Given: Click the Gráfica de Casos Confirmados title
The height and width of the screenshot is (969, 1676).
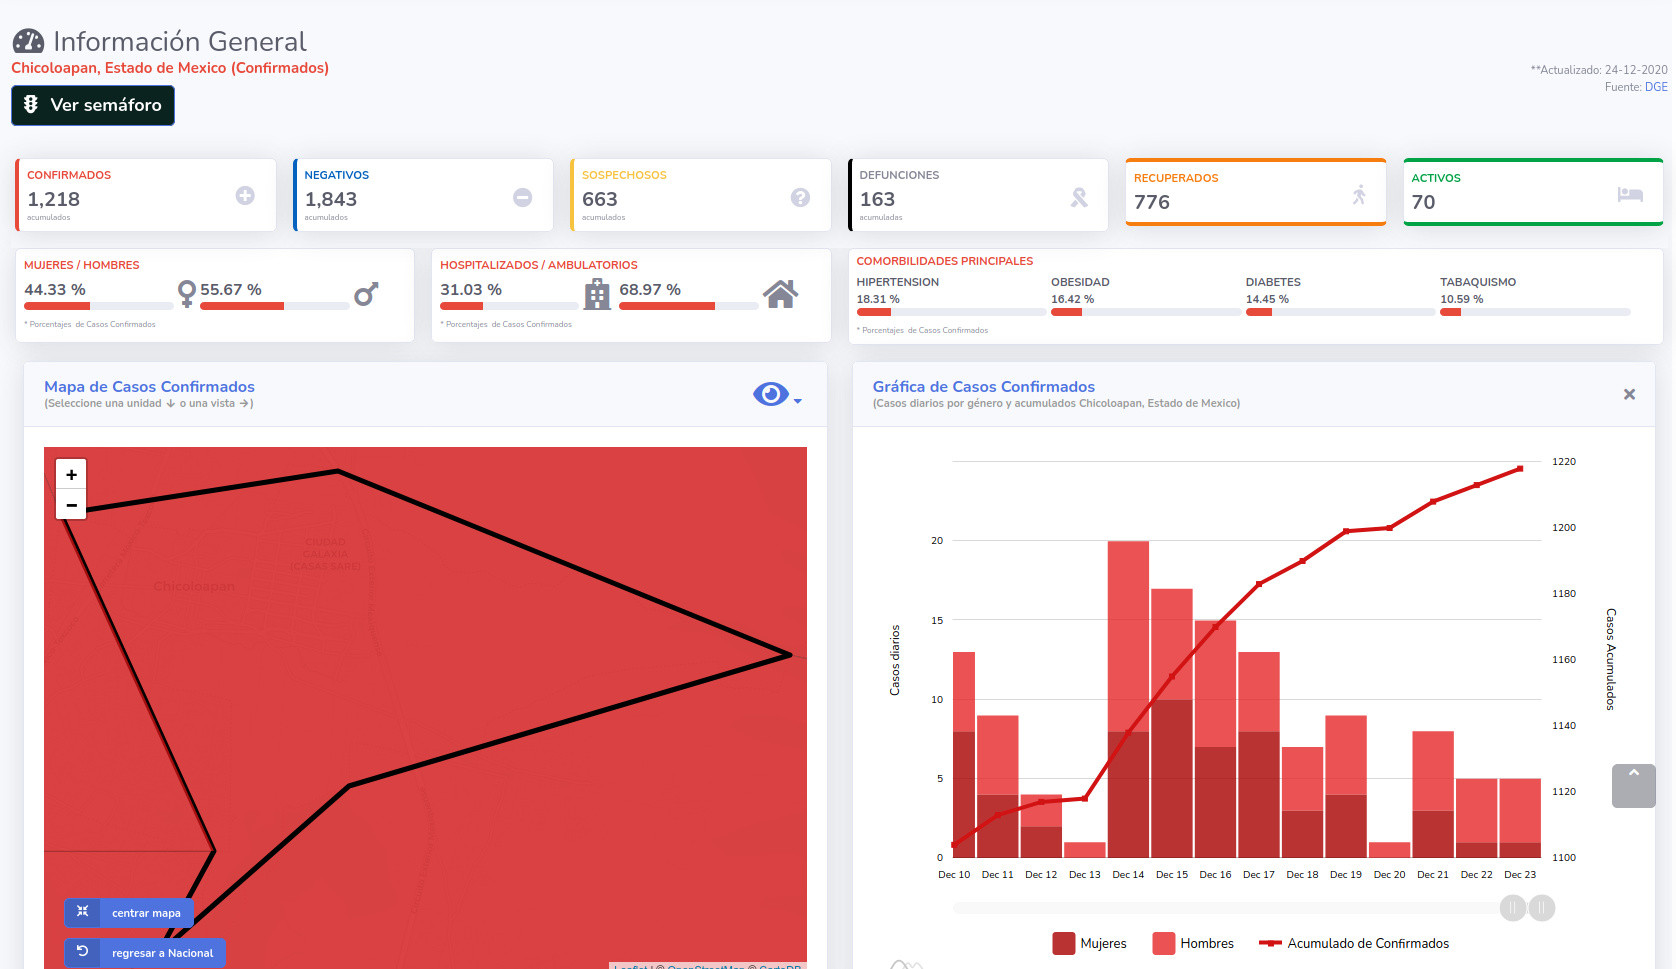Looking at the screenshot, I should tap(983, 387).
